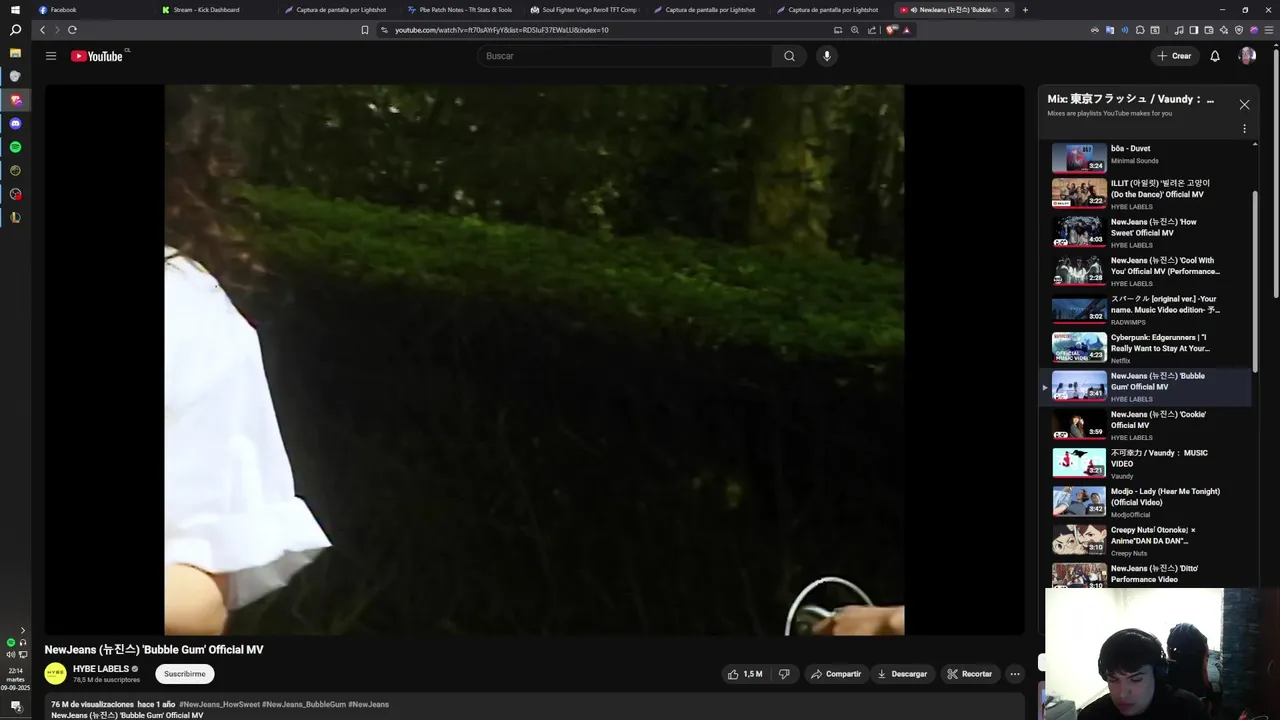This screenshot has width=1280, height=720.
Task: Close the NewJeans YouTube tab
Action: (x=1007, y=9)
